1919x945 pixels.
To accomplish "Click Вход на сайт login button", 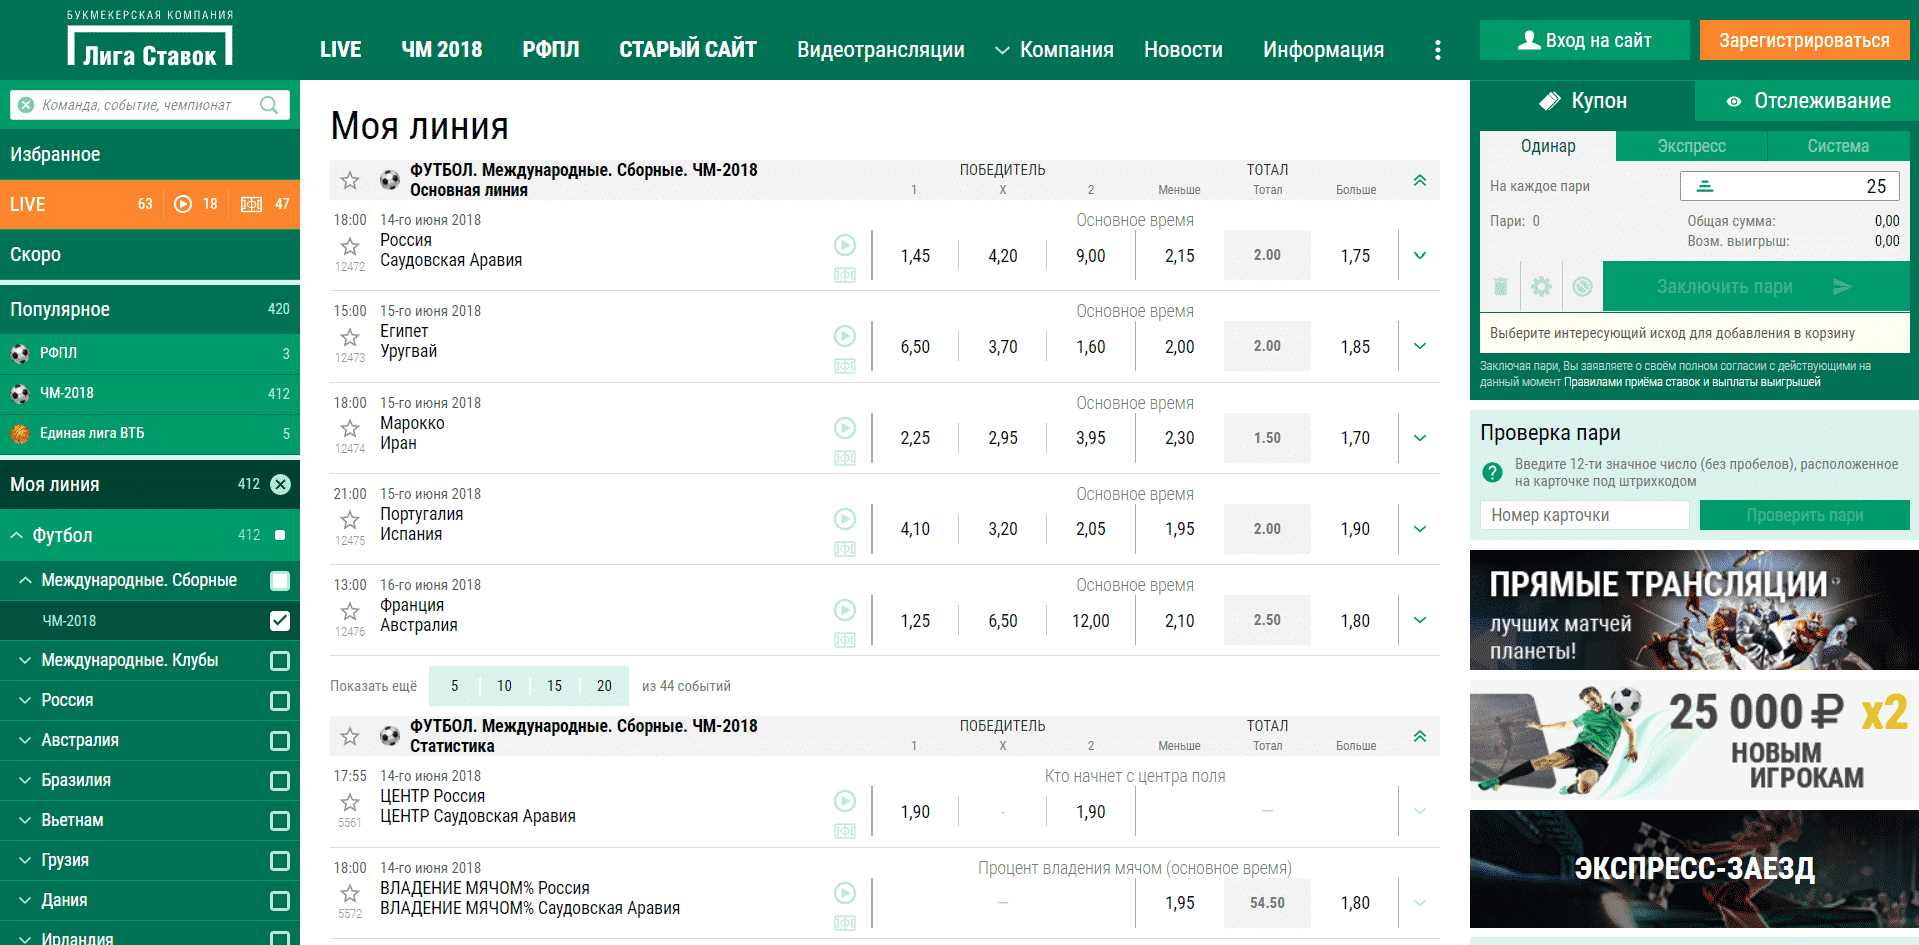I will coord(1584,40).
